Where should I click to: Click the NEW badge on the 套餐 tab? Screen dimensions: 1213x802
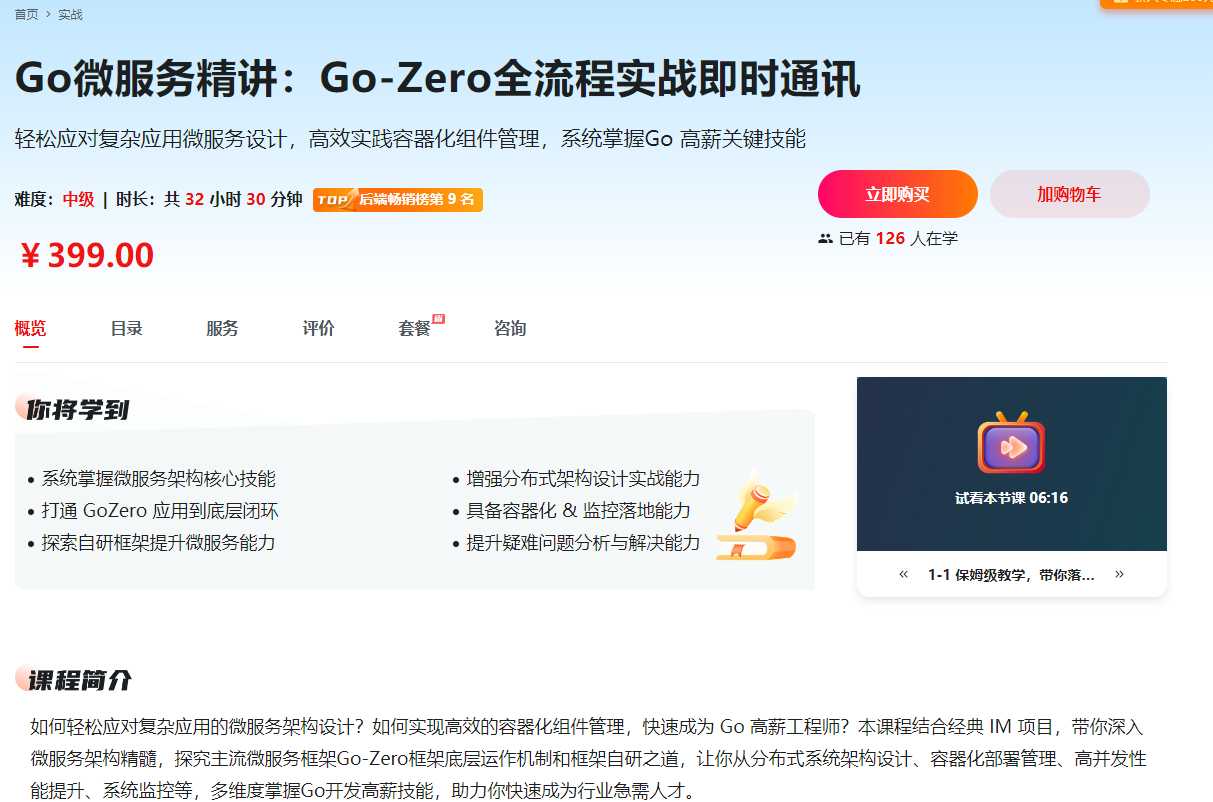pyautogui.click(x=437, y=316)
